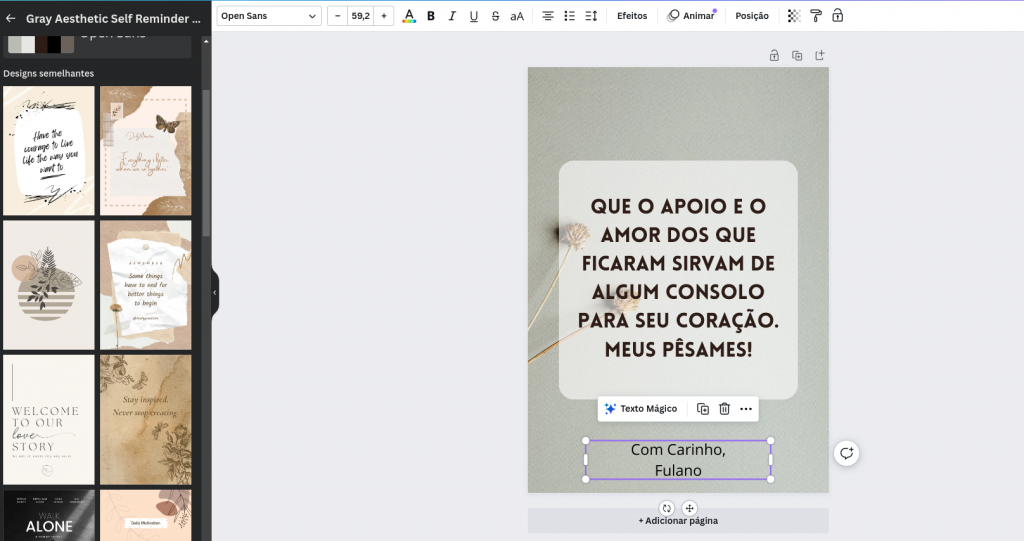Viewport: 1024px width, 541px height.
Task: Select the copy style paint roller icon
Action: pos(816,16)
